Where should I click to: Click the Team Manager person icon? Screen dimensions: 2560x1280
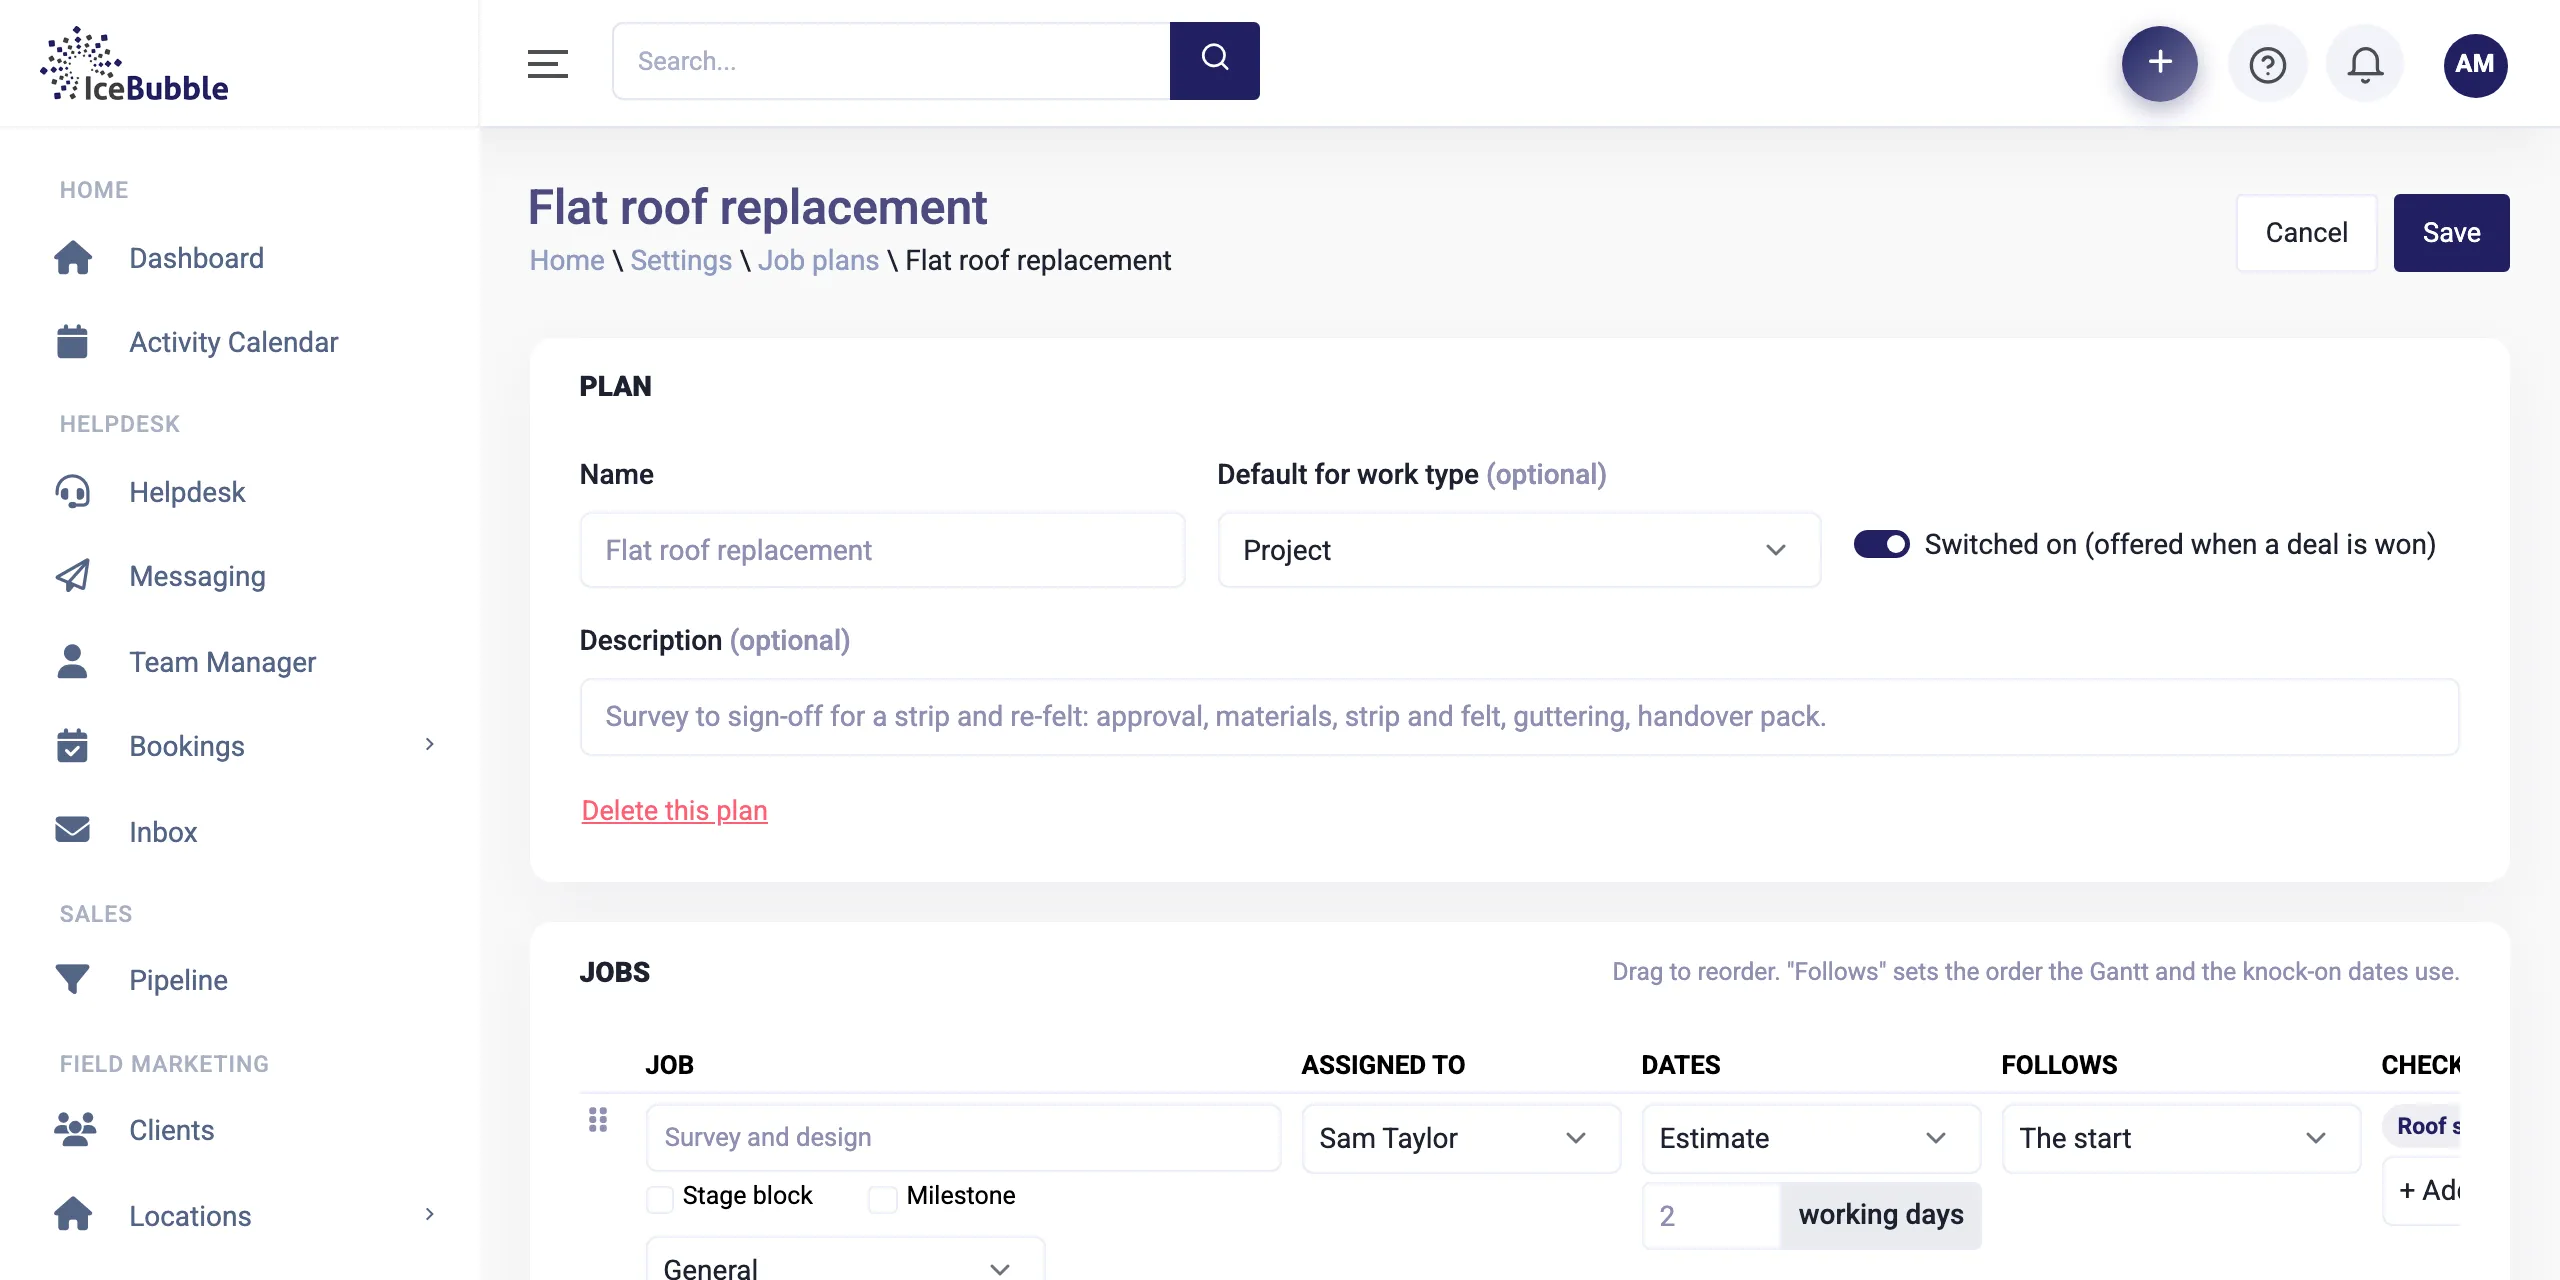coord(72,662)
